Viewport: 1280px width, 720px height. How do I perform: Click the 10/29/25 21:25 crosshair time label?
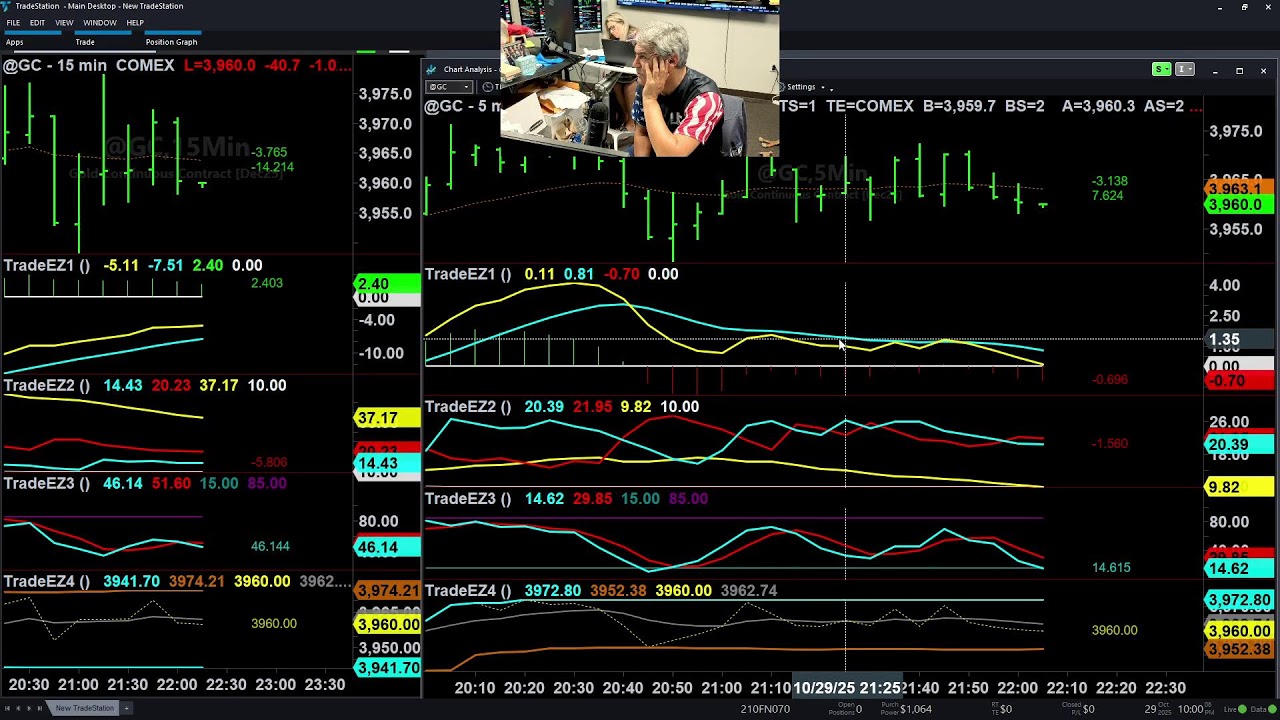(846, 688)
